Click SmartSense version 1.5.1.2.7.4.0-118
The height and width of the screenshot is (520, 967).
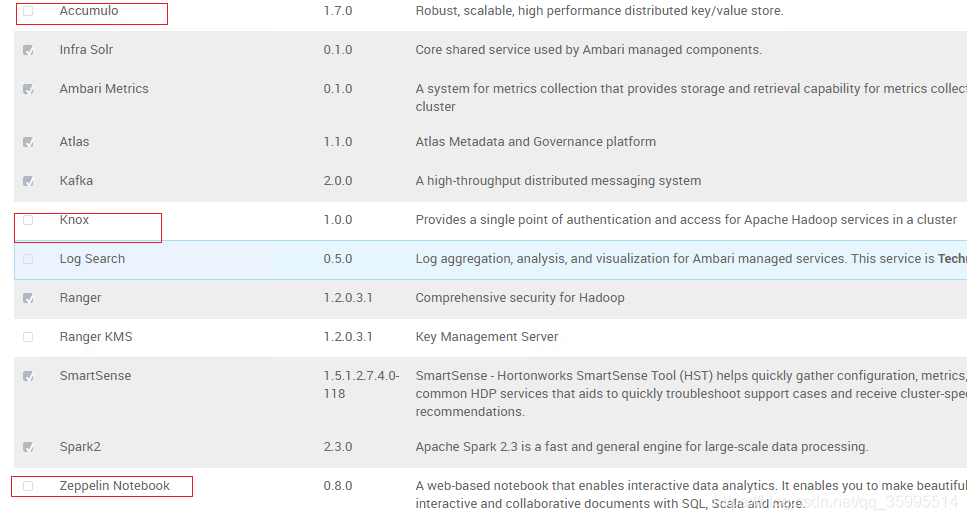click(361, 384)
